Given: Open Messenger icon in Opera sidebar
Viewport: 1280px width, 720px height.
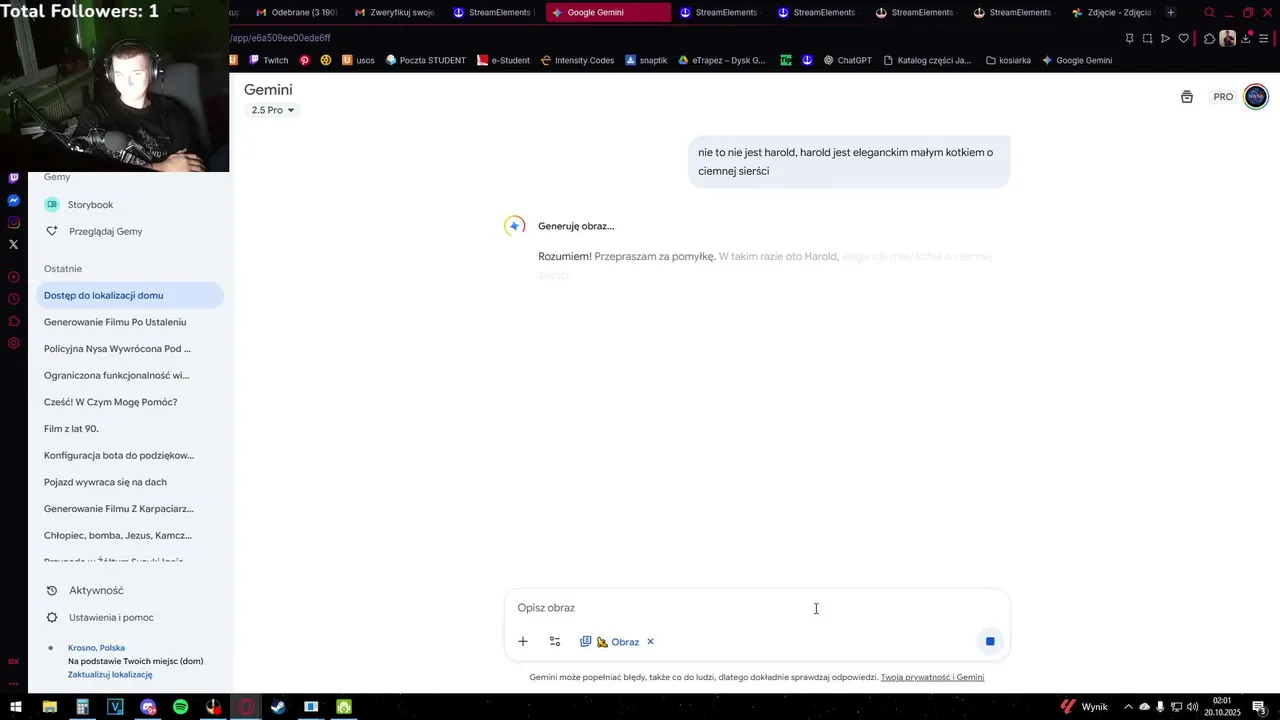Looking at the screenshot, I should point(13,200).
